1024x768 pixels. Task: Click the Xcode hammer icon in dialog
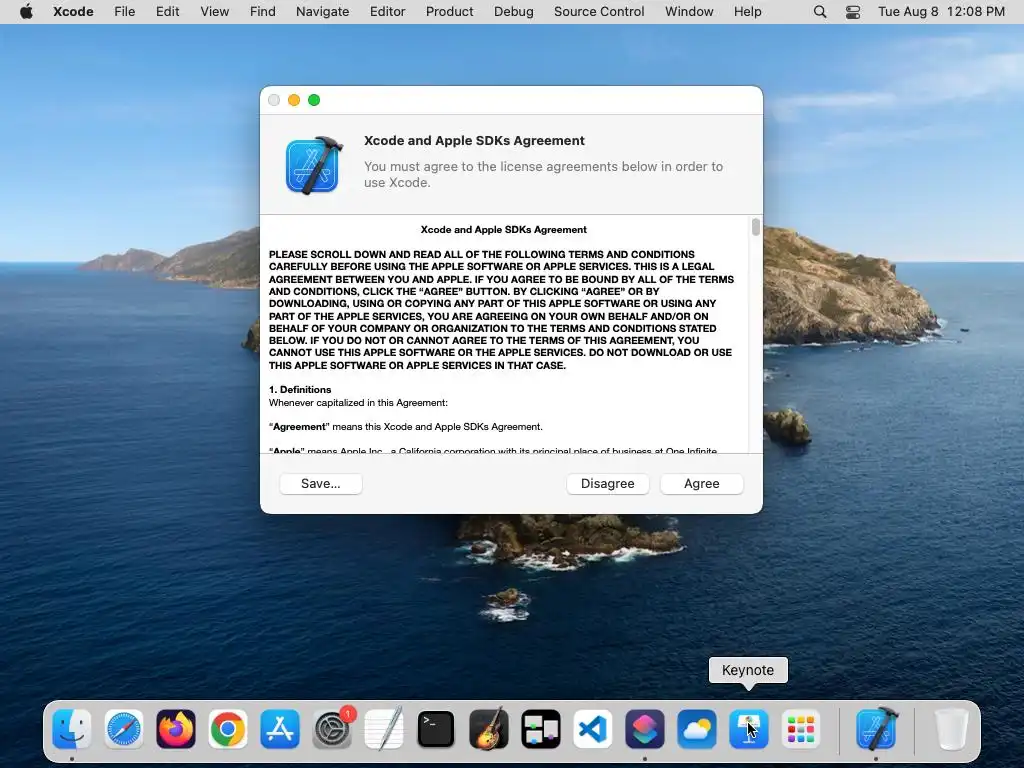pyautogui.click(x=314, y=165)
